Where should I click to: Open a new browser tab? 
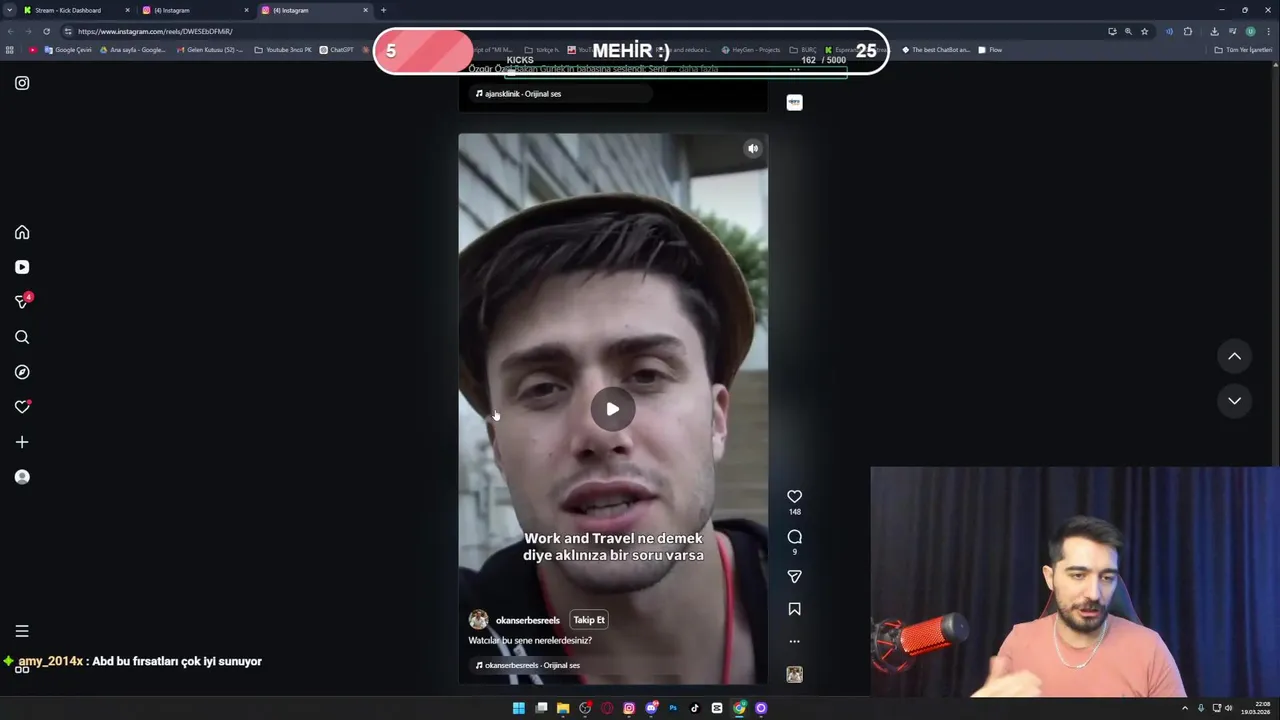point(383,10)
